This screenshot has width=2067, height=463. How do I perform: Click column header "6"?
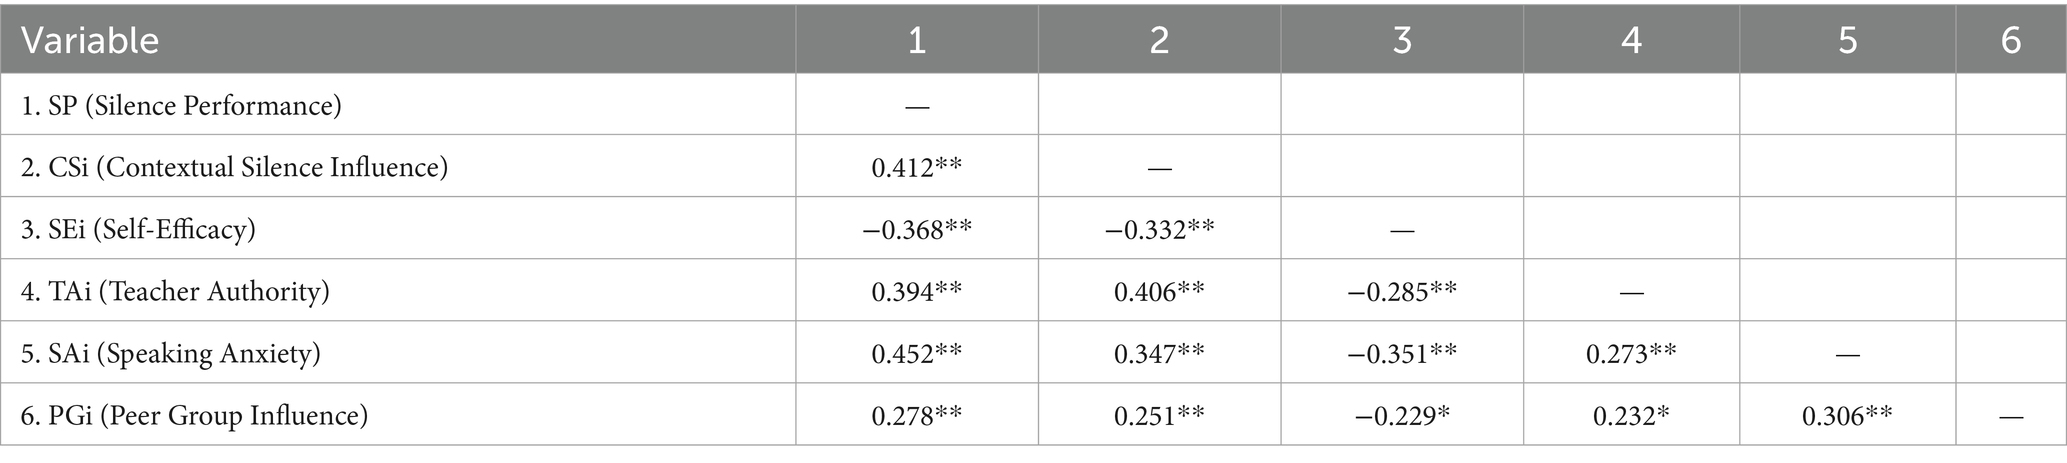[2010, 40]
